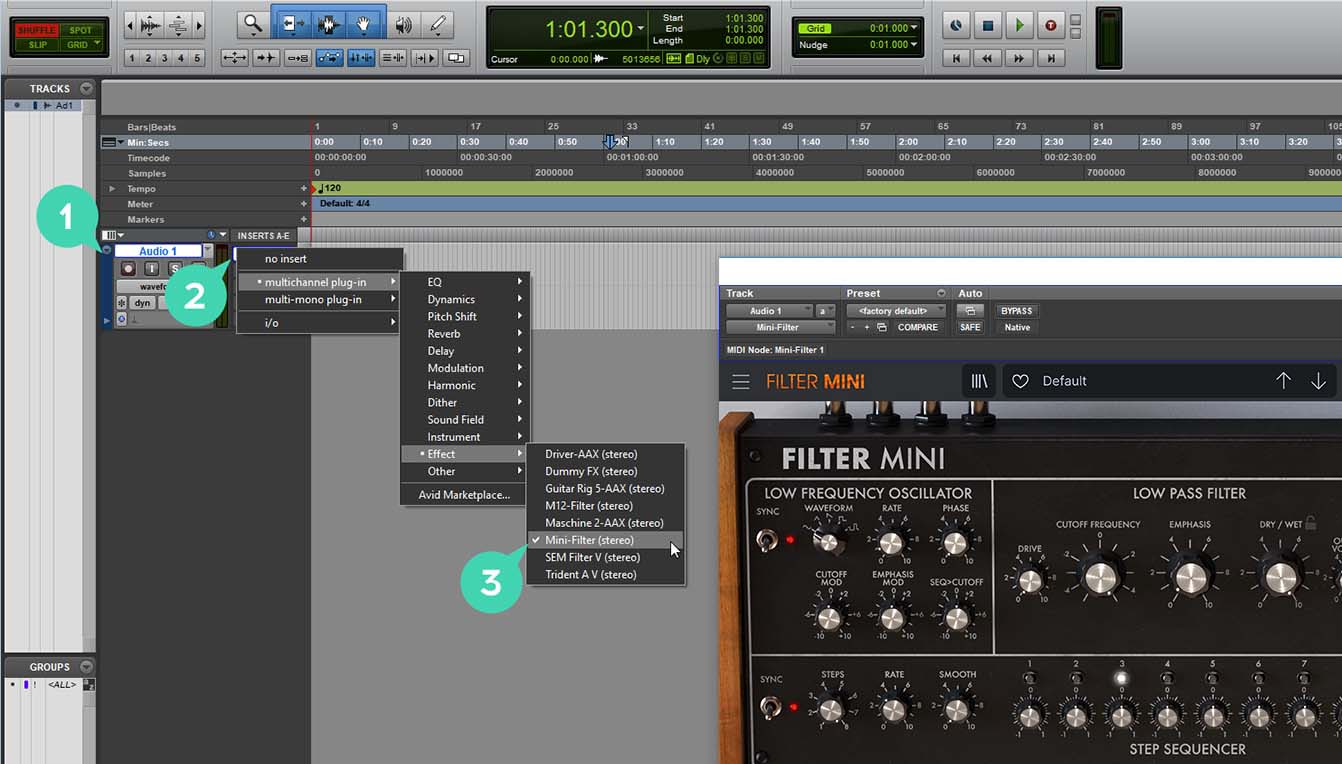Recall zoom preset 5
Viewport: 1342px width, 764px height.
(x=197, y=58)
